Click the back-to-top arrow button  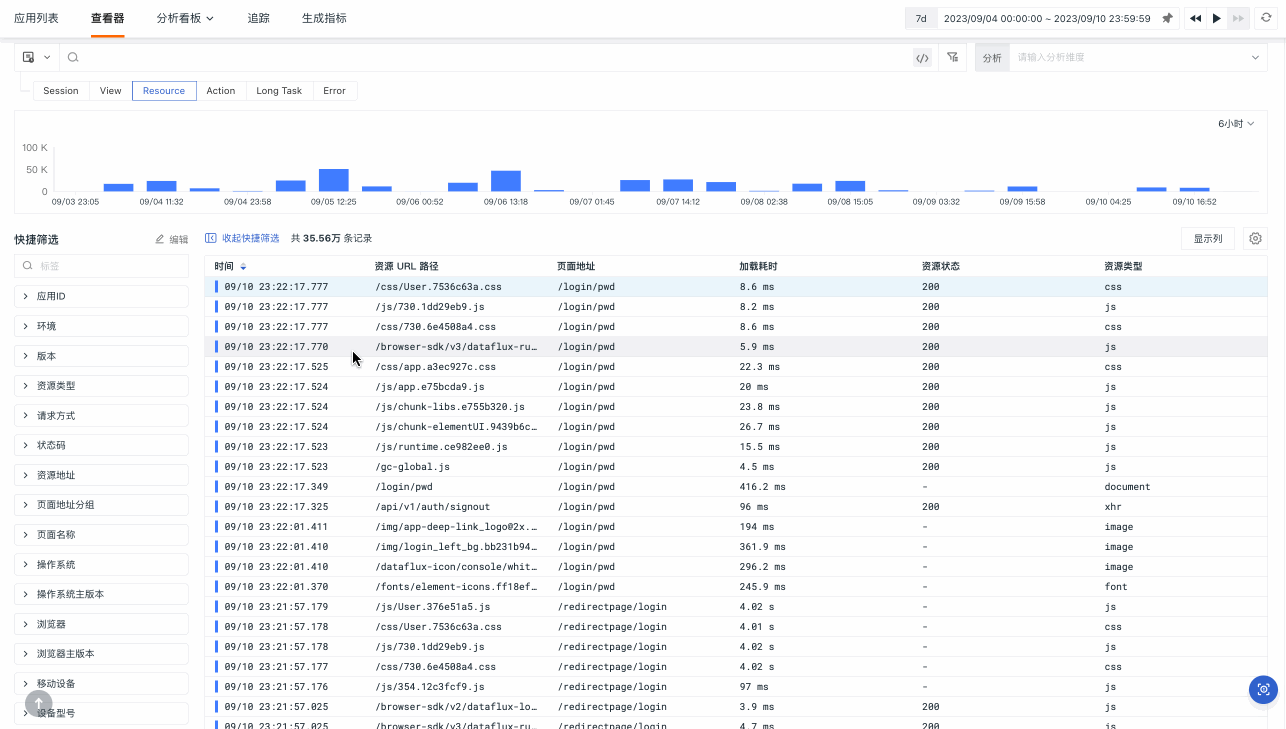[38, 704]
